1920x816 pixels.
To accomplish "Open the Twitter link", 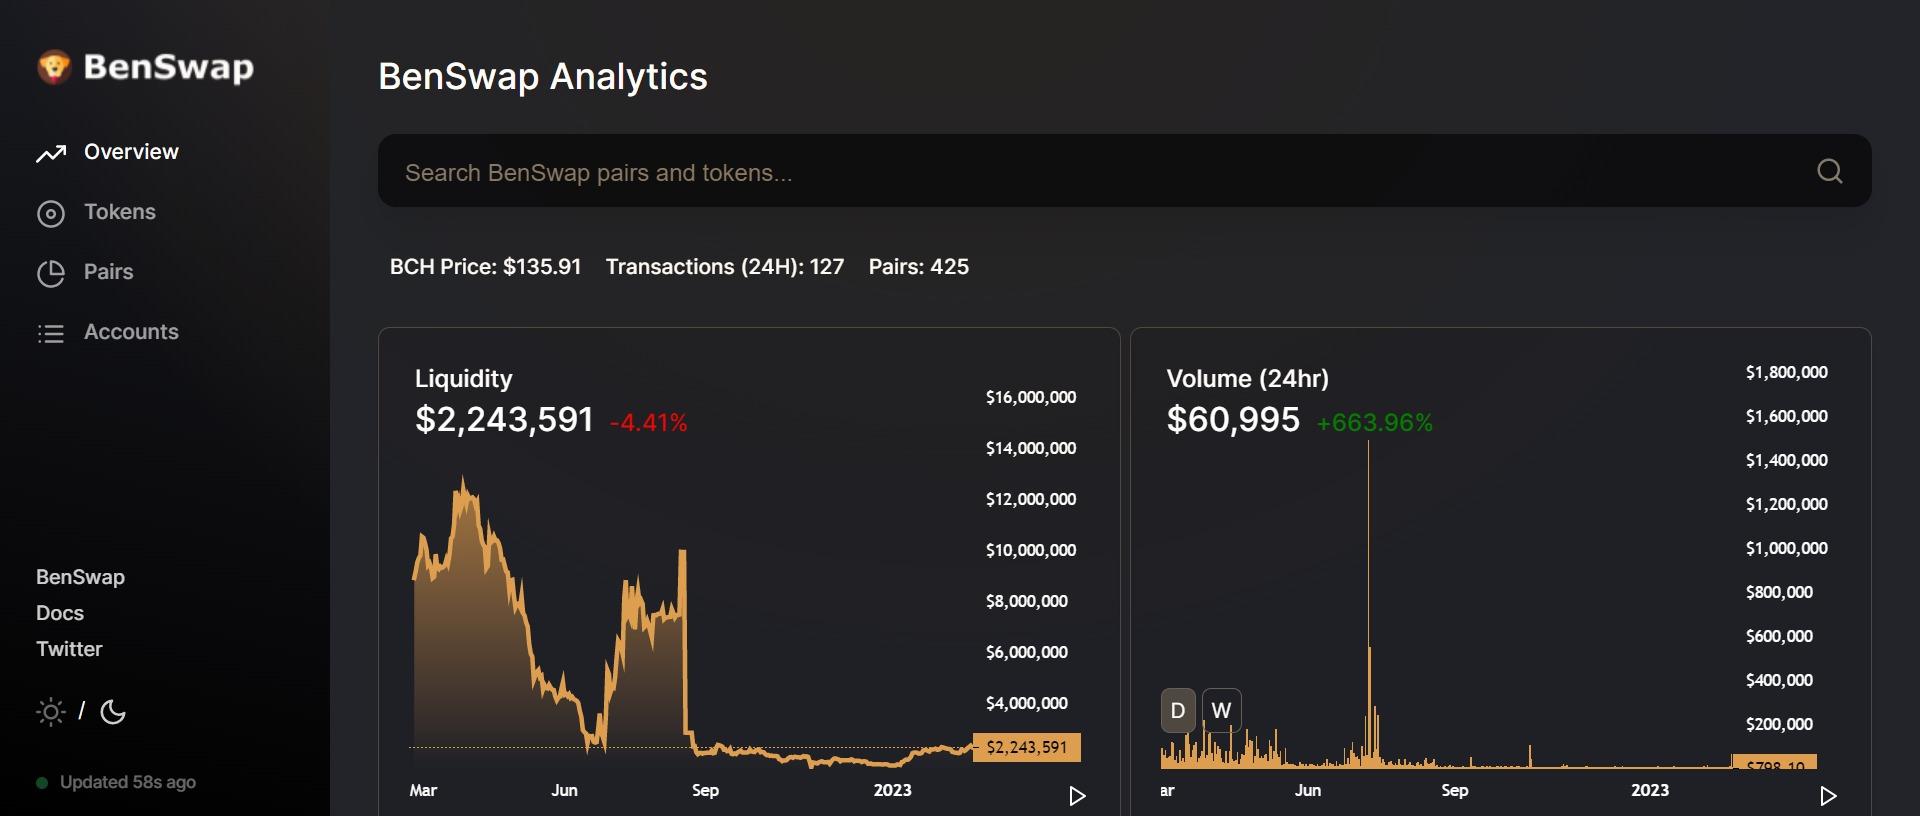I will [69, 649].
